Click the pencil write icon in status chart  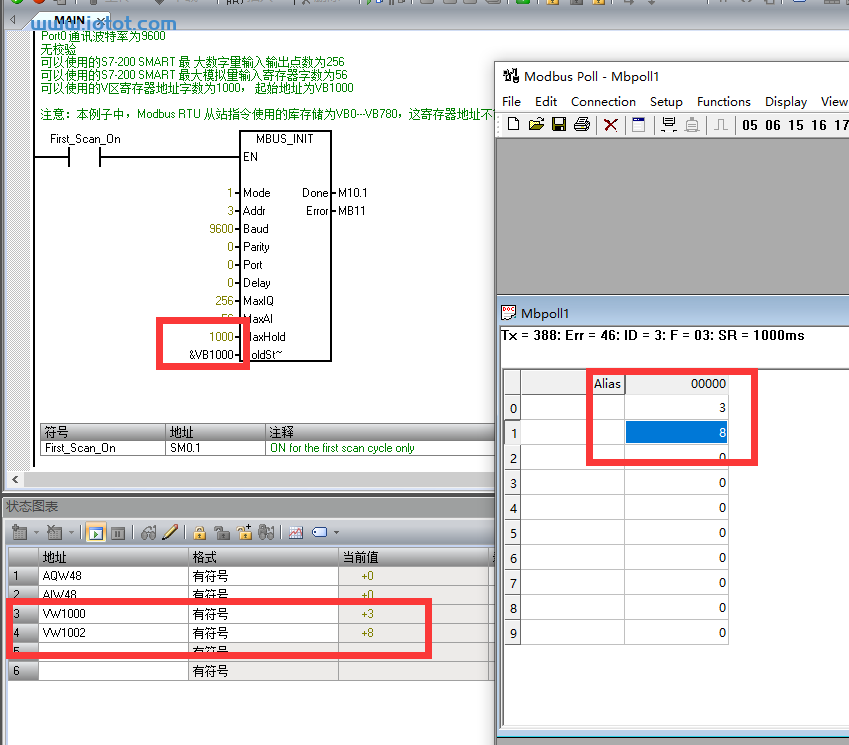(x=170, y=533)
